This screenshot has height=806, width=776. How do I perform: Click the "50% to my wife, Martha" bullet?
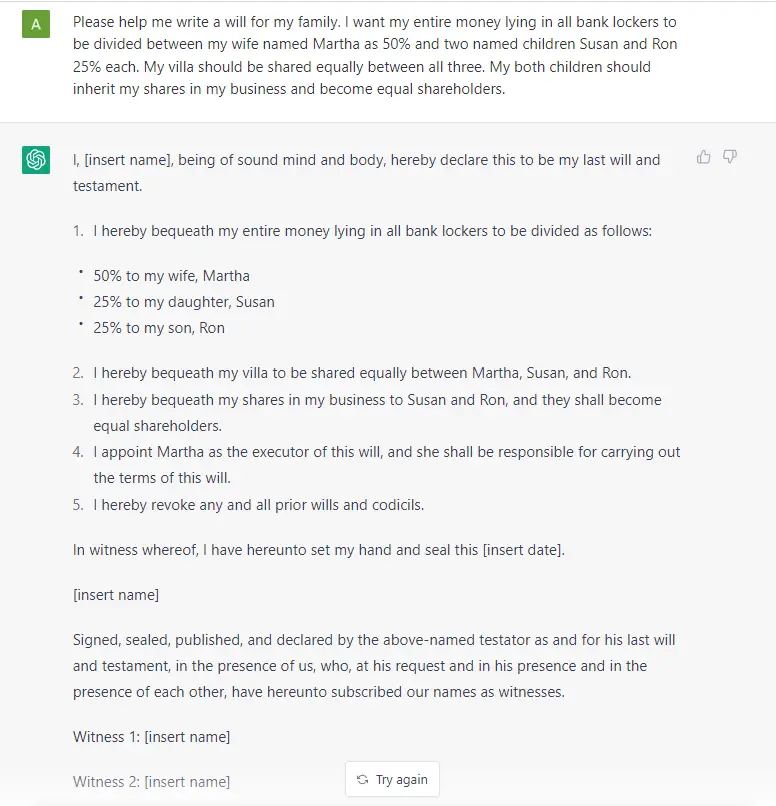pyautogui.click(x=171, y=276)
